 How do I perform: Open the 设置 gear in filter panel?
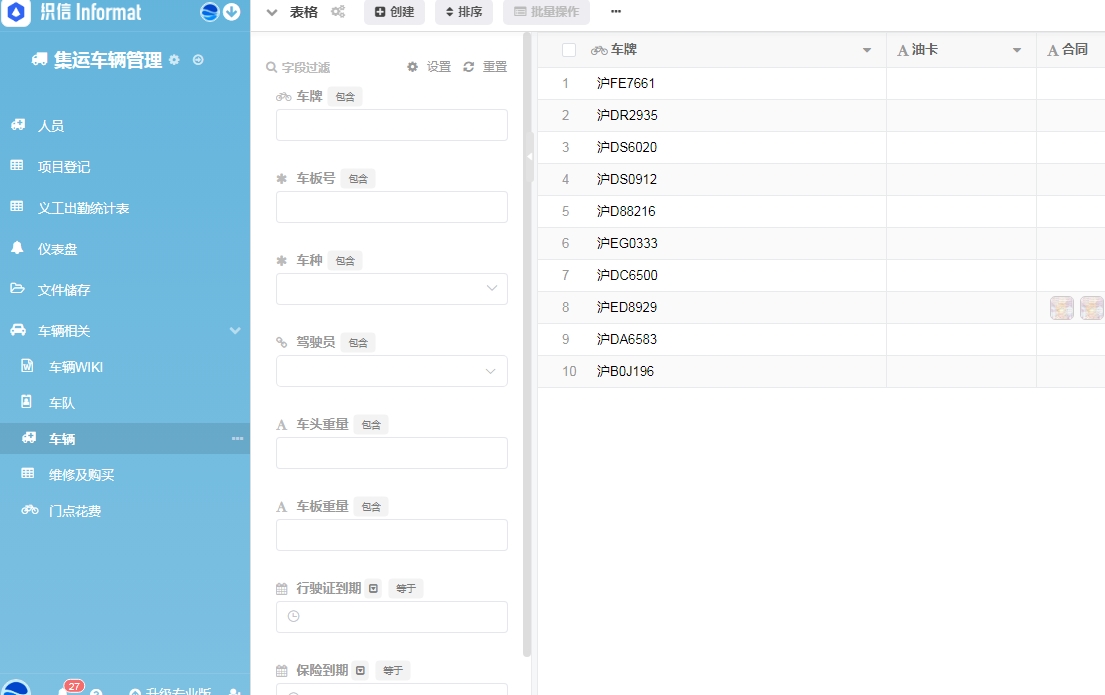413,67
